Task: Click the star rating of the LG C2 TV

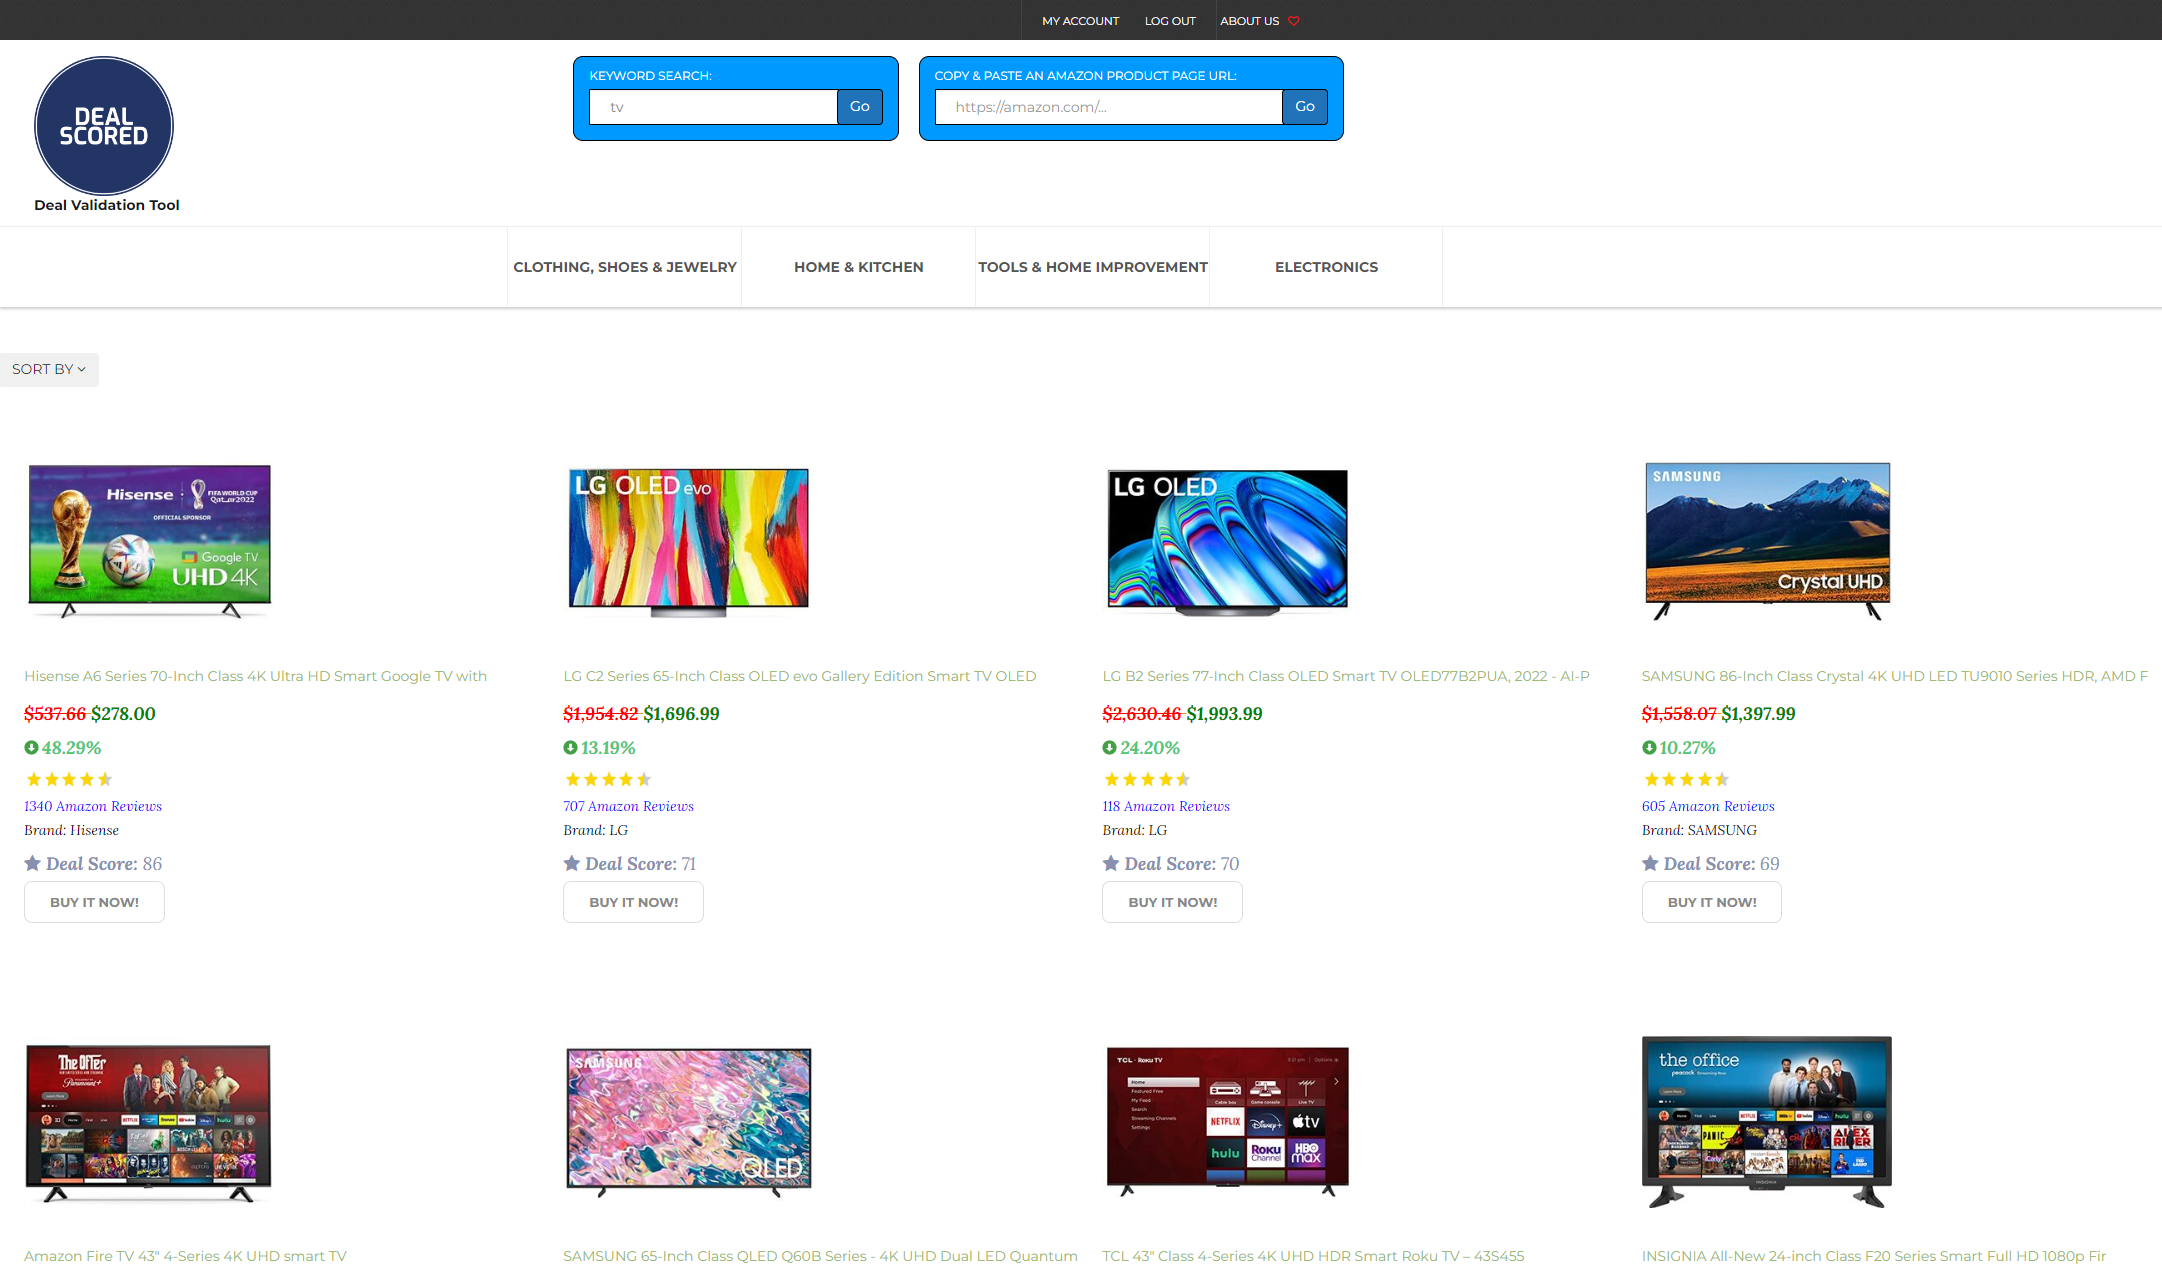Action: coord(608,779)
